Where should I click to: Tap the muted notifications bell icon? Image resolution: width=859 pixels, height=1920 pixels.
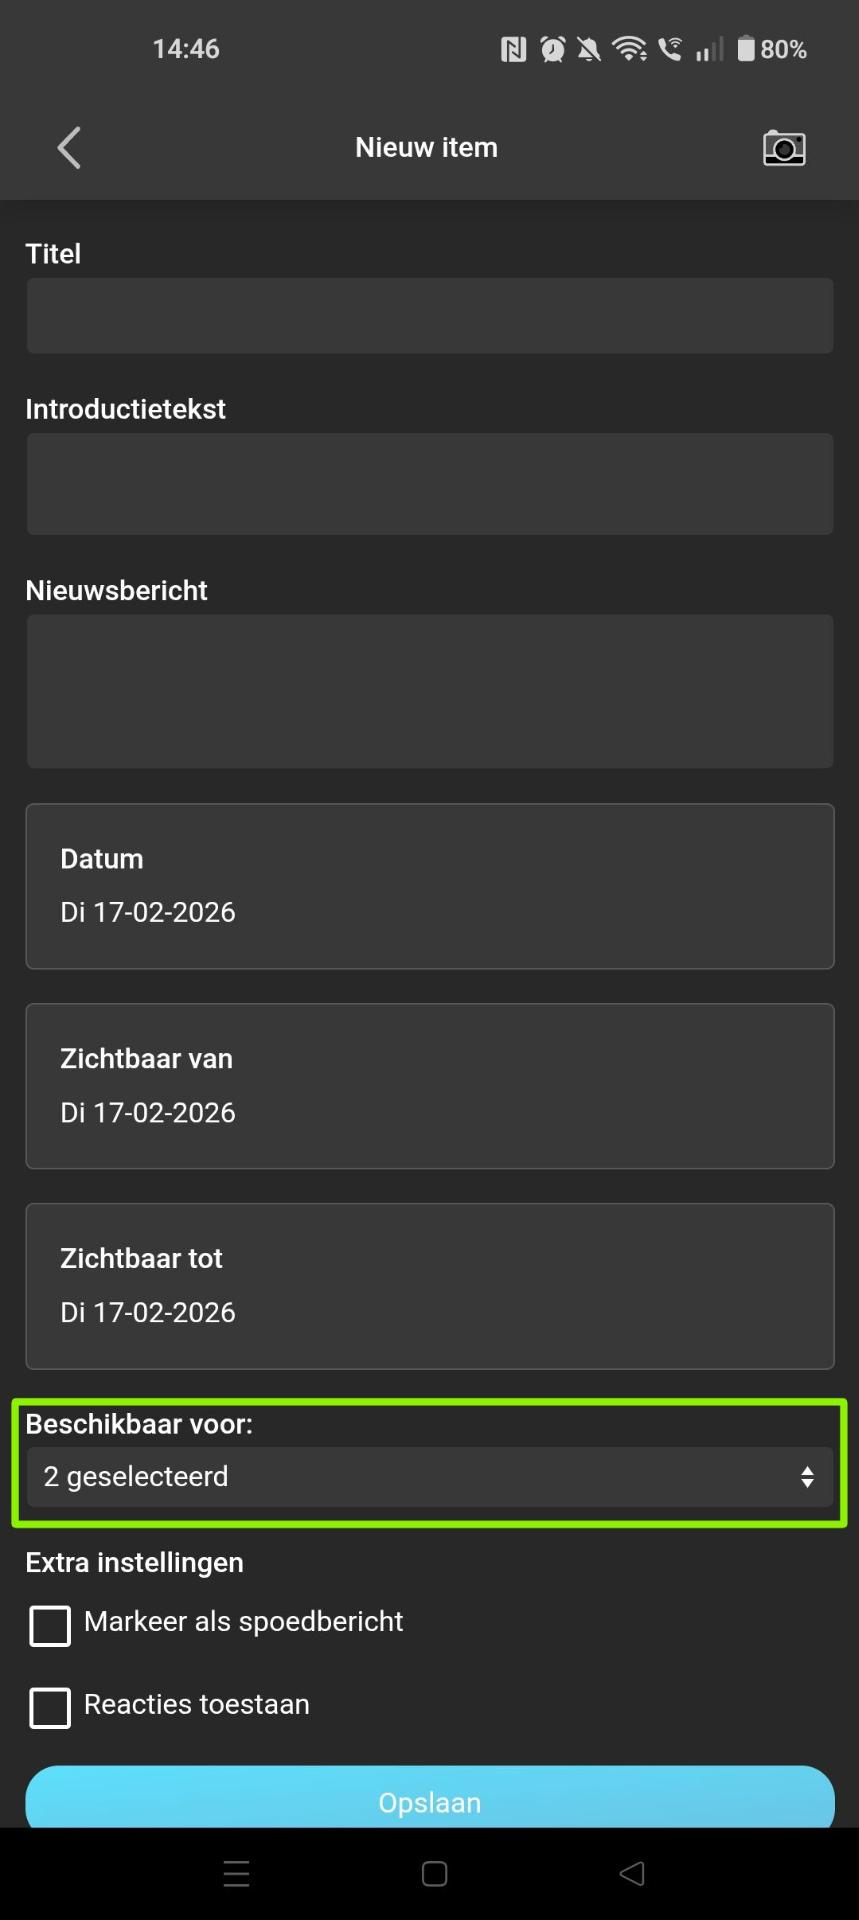click(590, 49)
